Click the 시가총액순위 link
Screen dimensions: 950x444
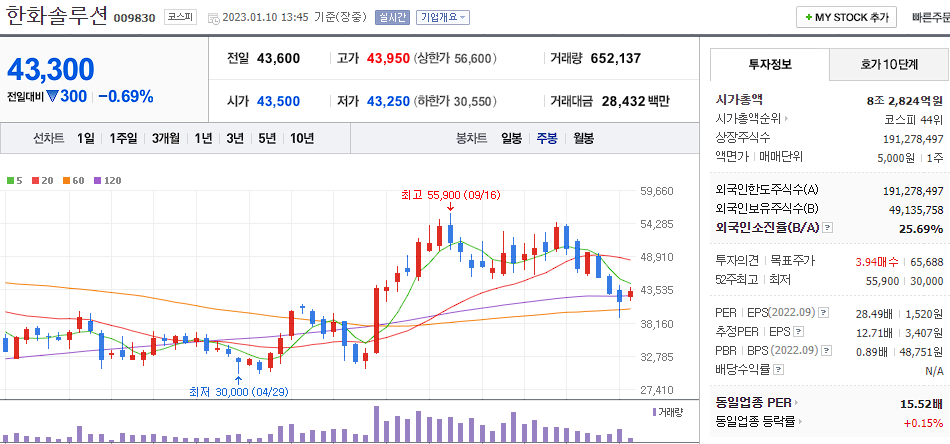(x=748, y=119)
